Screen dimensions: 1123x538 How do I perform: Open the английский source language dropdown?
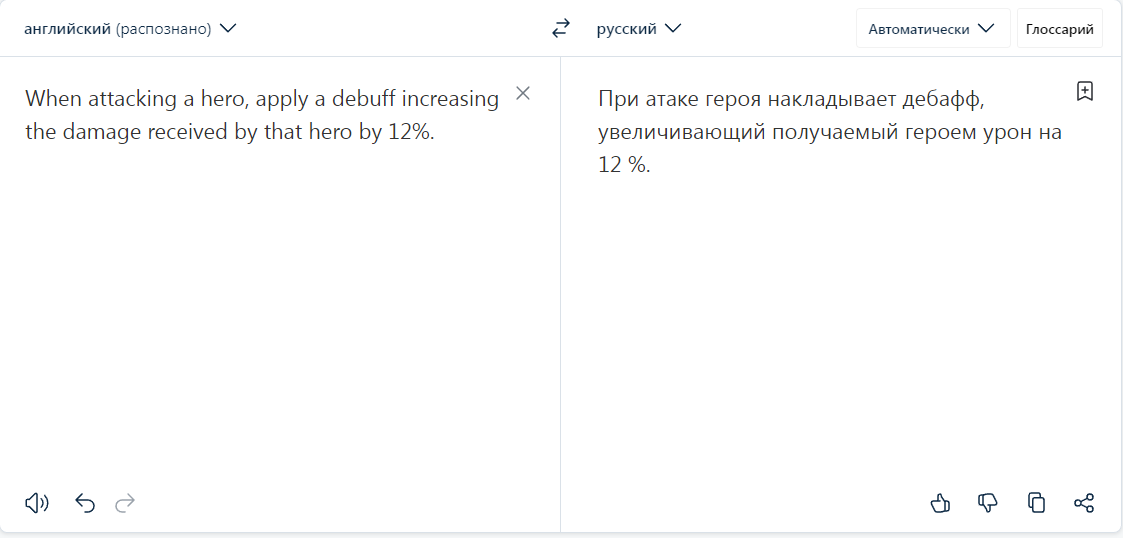[130, 29]
